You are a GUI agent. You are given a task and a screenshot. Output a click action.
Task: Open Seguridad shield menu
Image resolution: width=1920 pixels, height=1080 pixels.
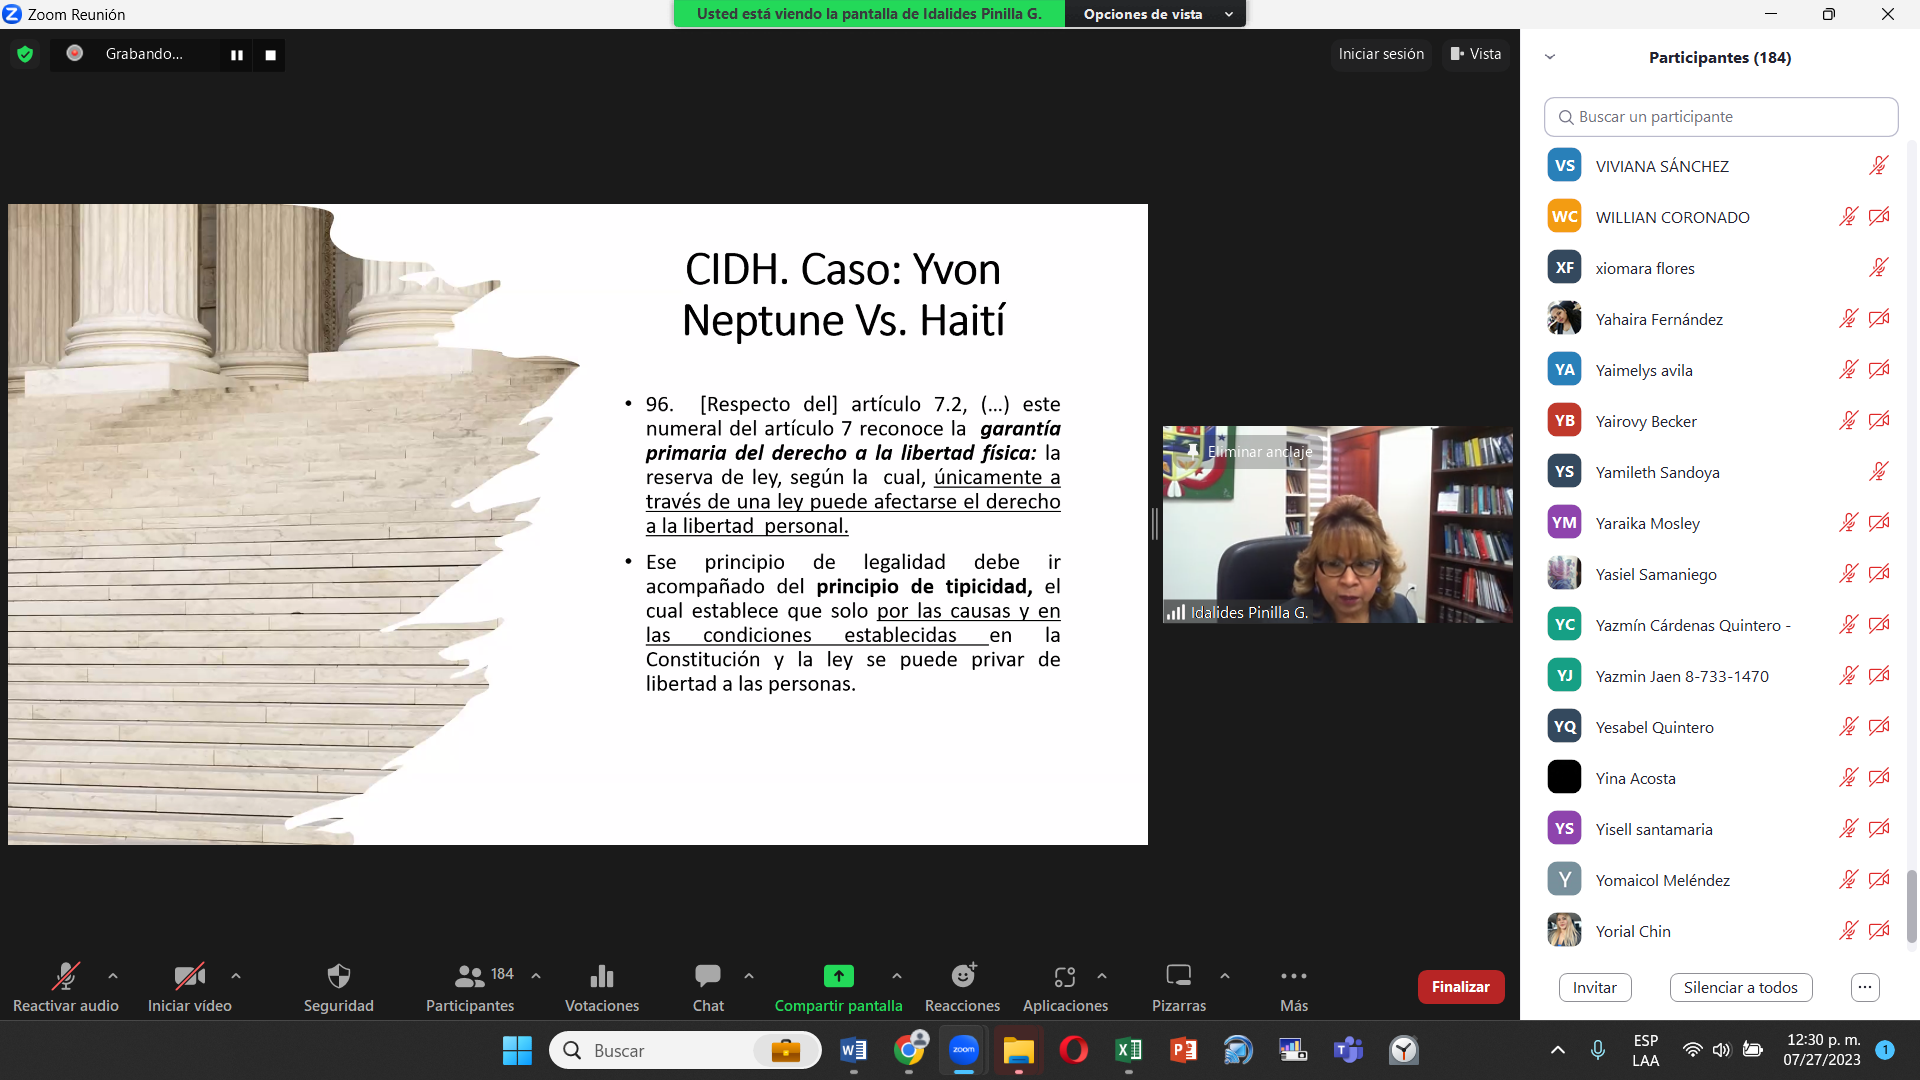tap(339, 975)
